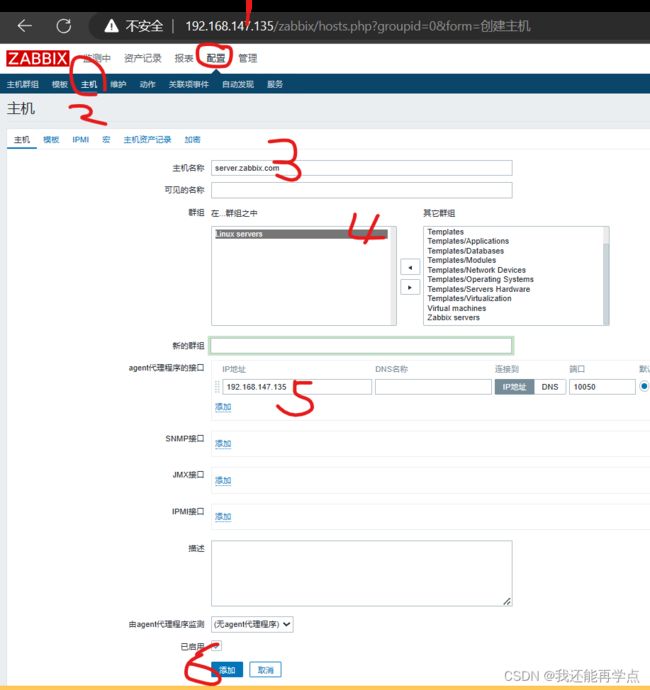
Task: Select Templates/Network Devices in other groups
Action: tap(477, 270)
